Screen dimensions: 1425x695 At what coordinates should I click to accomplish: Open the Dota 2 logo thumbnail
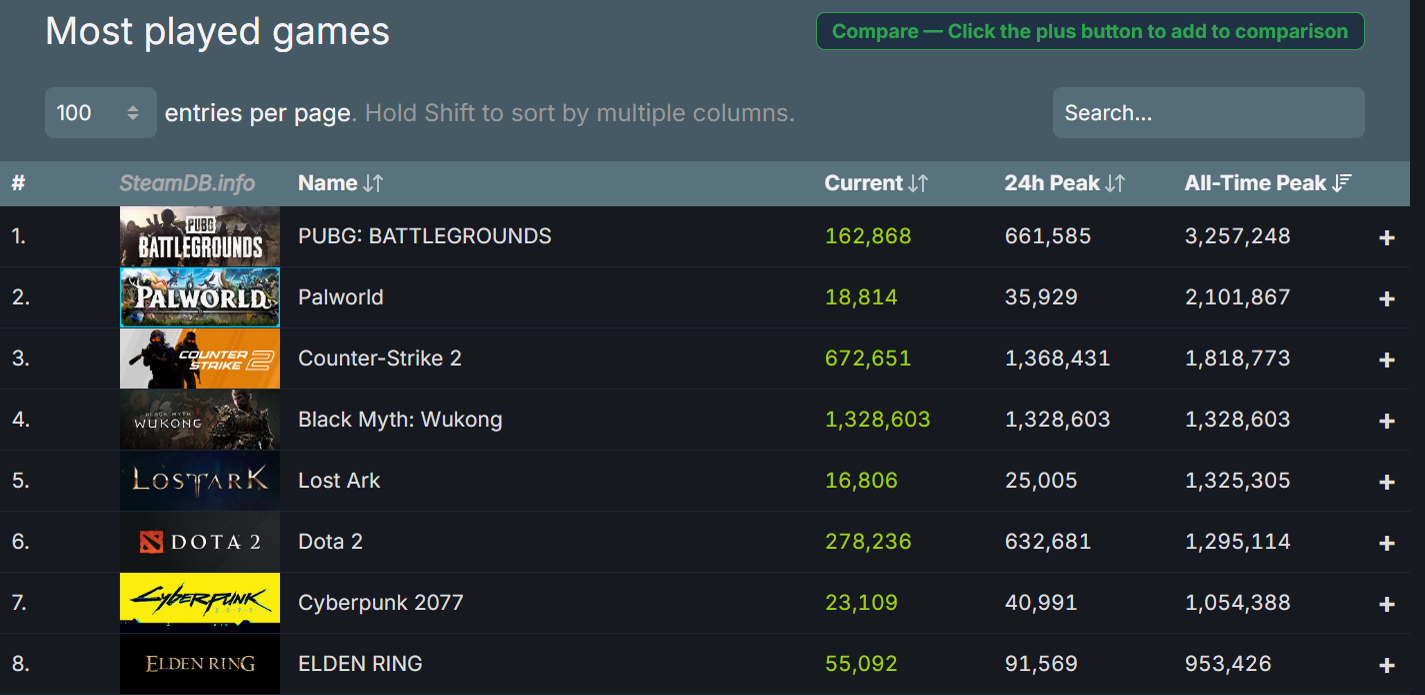coord(200,541)
